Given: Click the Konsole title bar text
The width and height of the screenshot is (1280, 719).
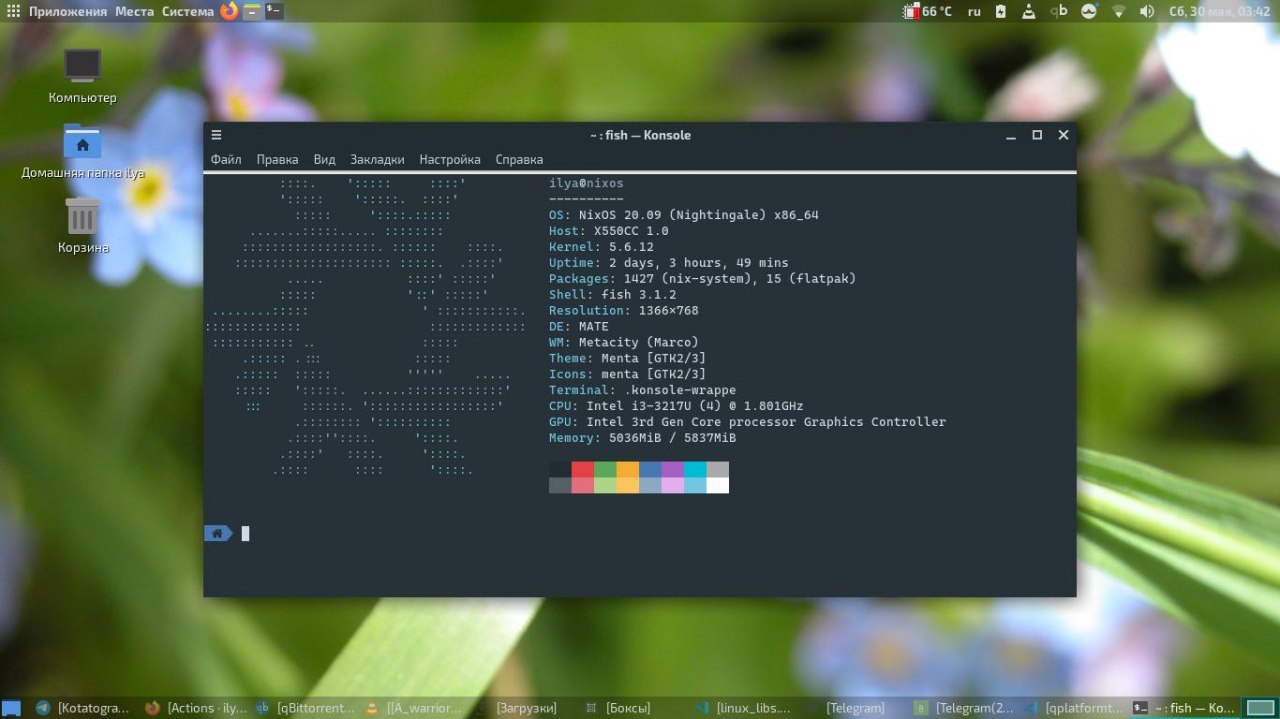Looking at the screenshot, I should point(640,135).
